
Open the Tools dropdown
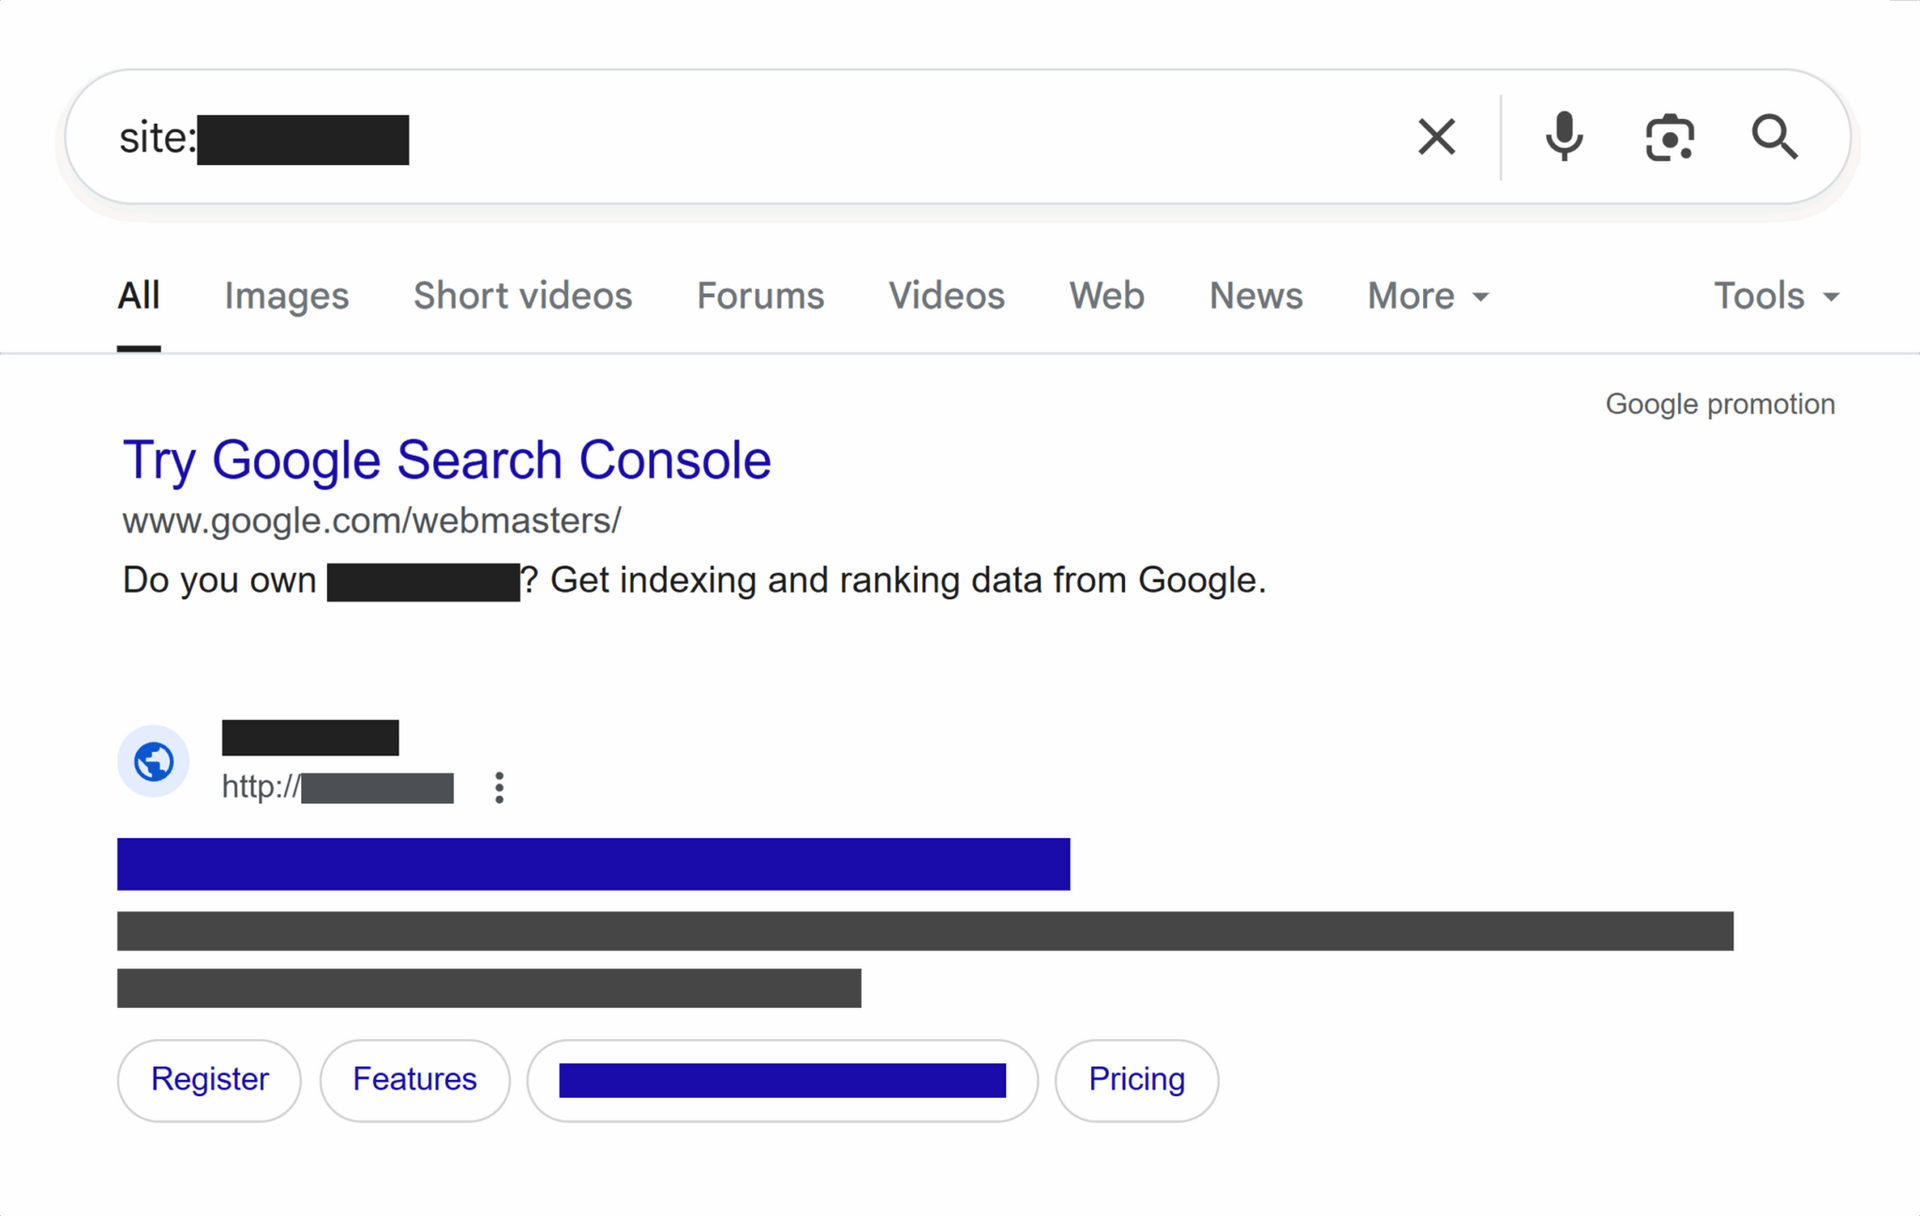click(1777, 296)
